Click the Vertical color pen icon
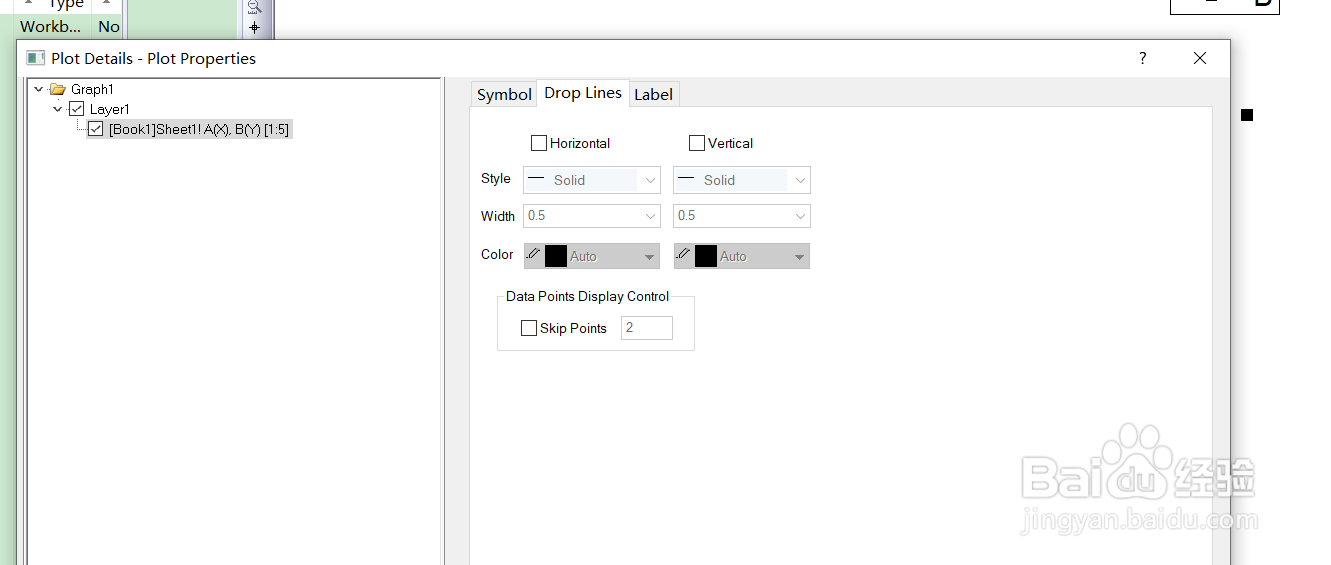 pos(683,255)
